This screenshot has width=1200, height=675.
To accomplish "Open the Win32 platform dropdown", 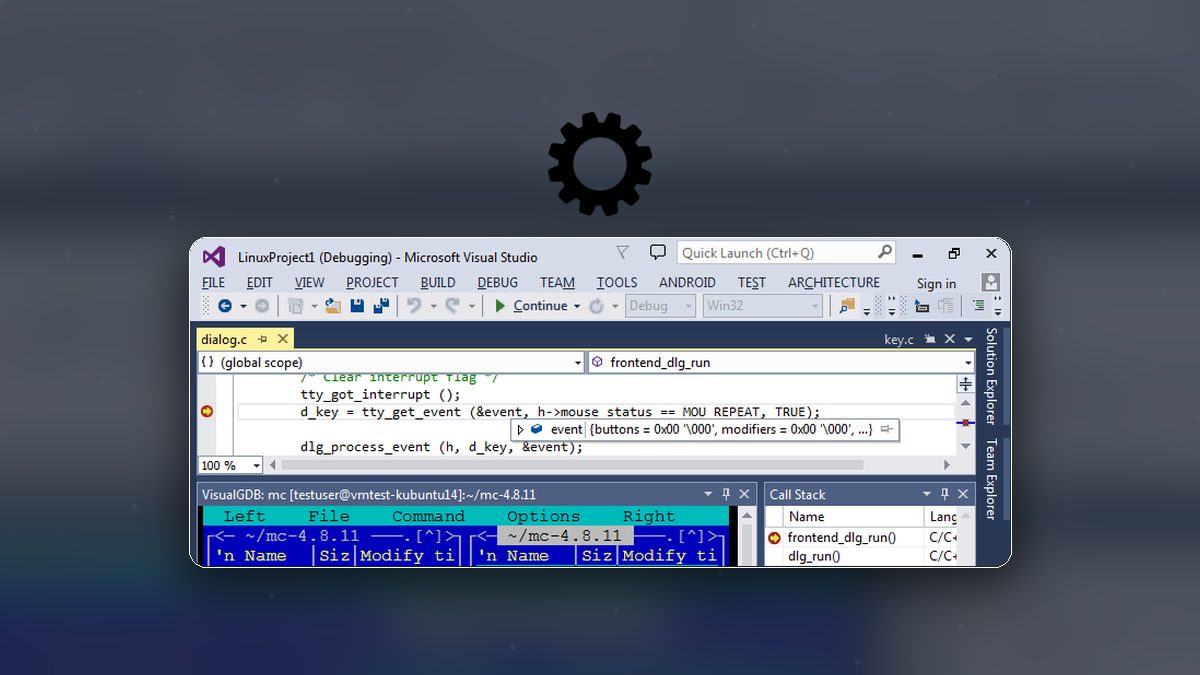I will (763, 306).
